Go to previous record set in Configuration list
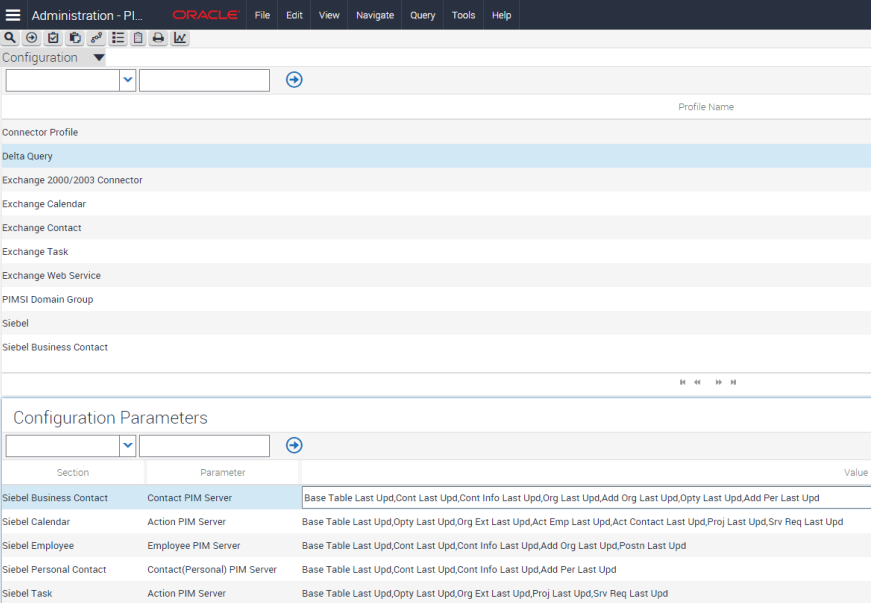The height and width of the screenshot is (603, 871). [x=697, y=382]
